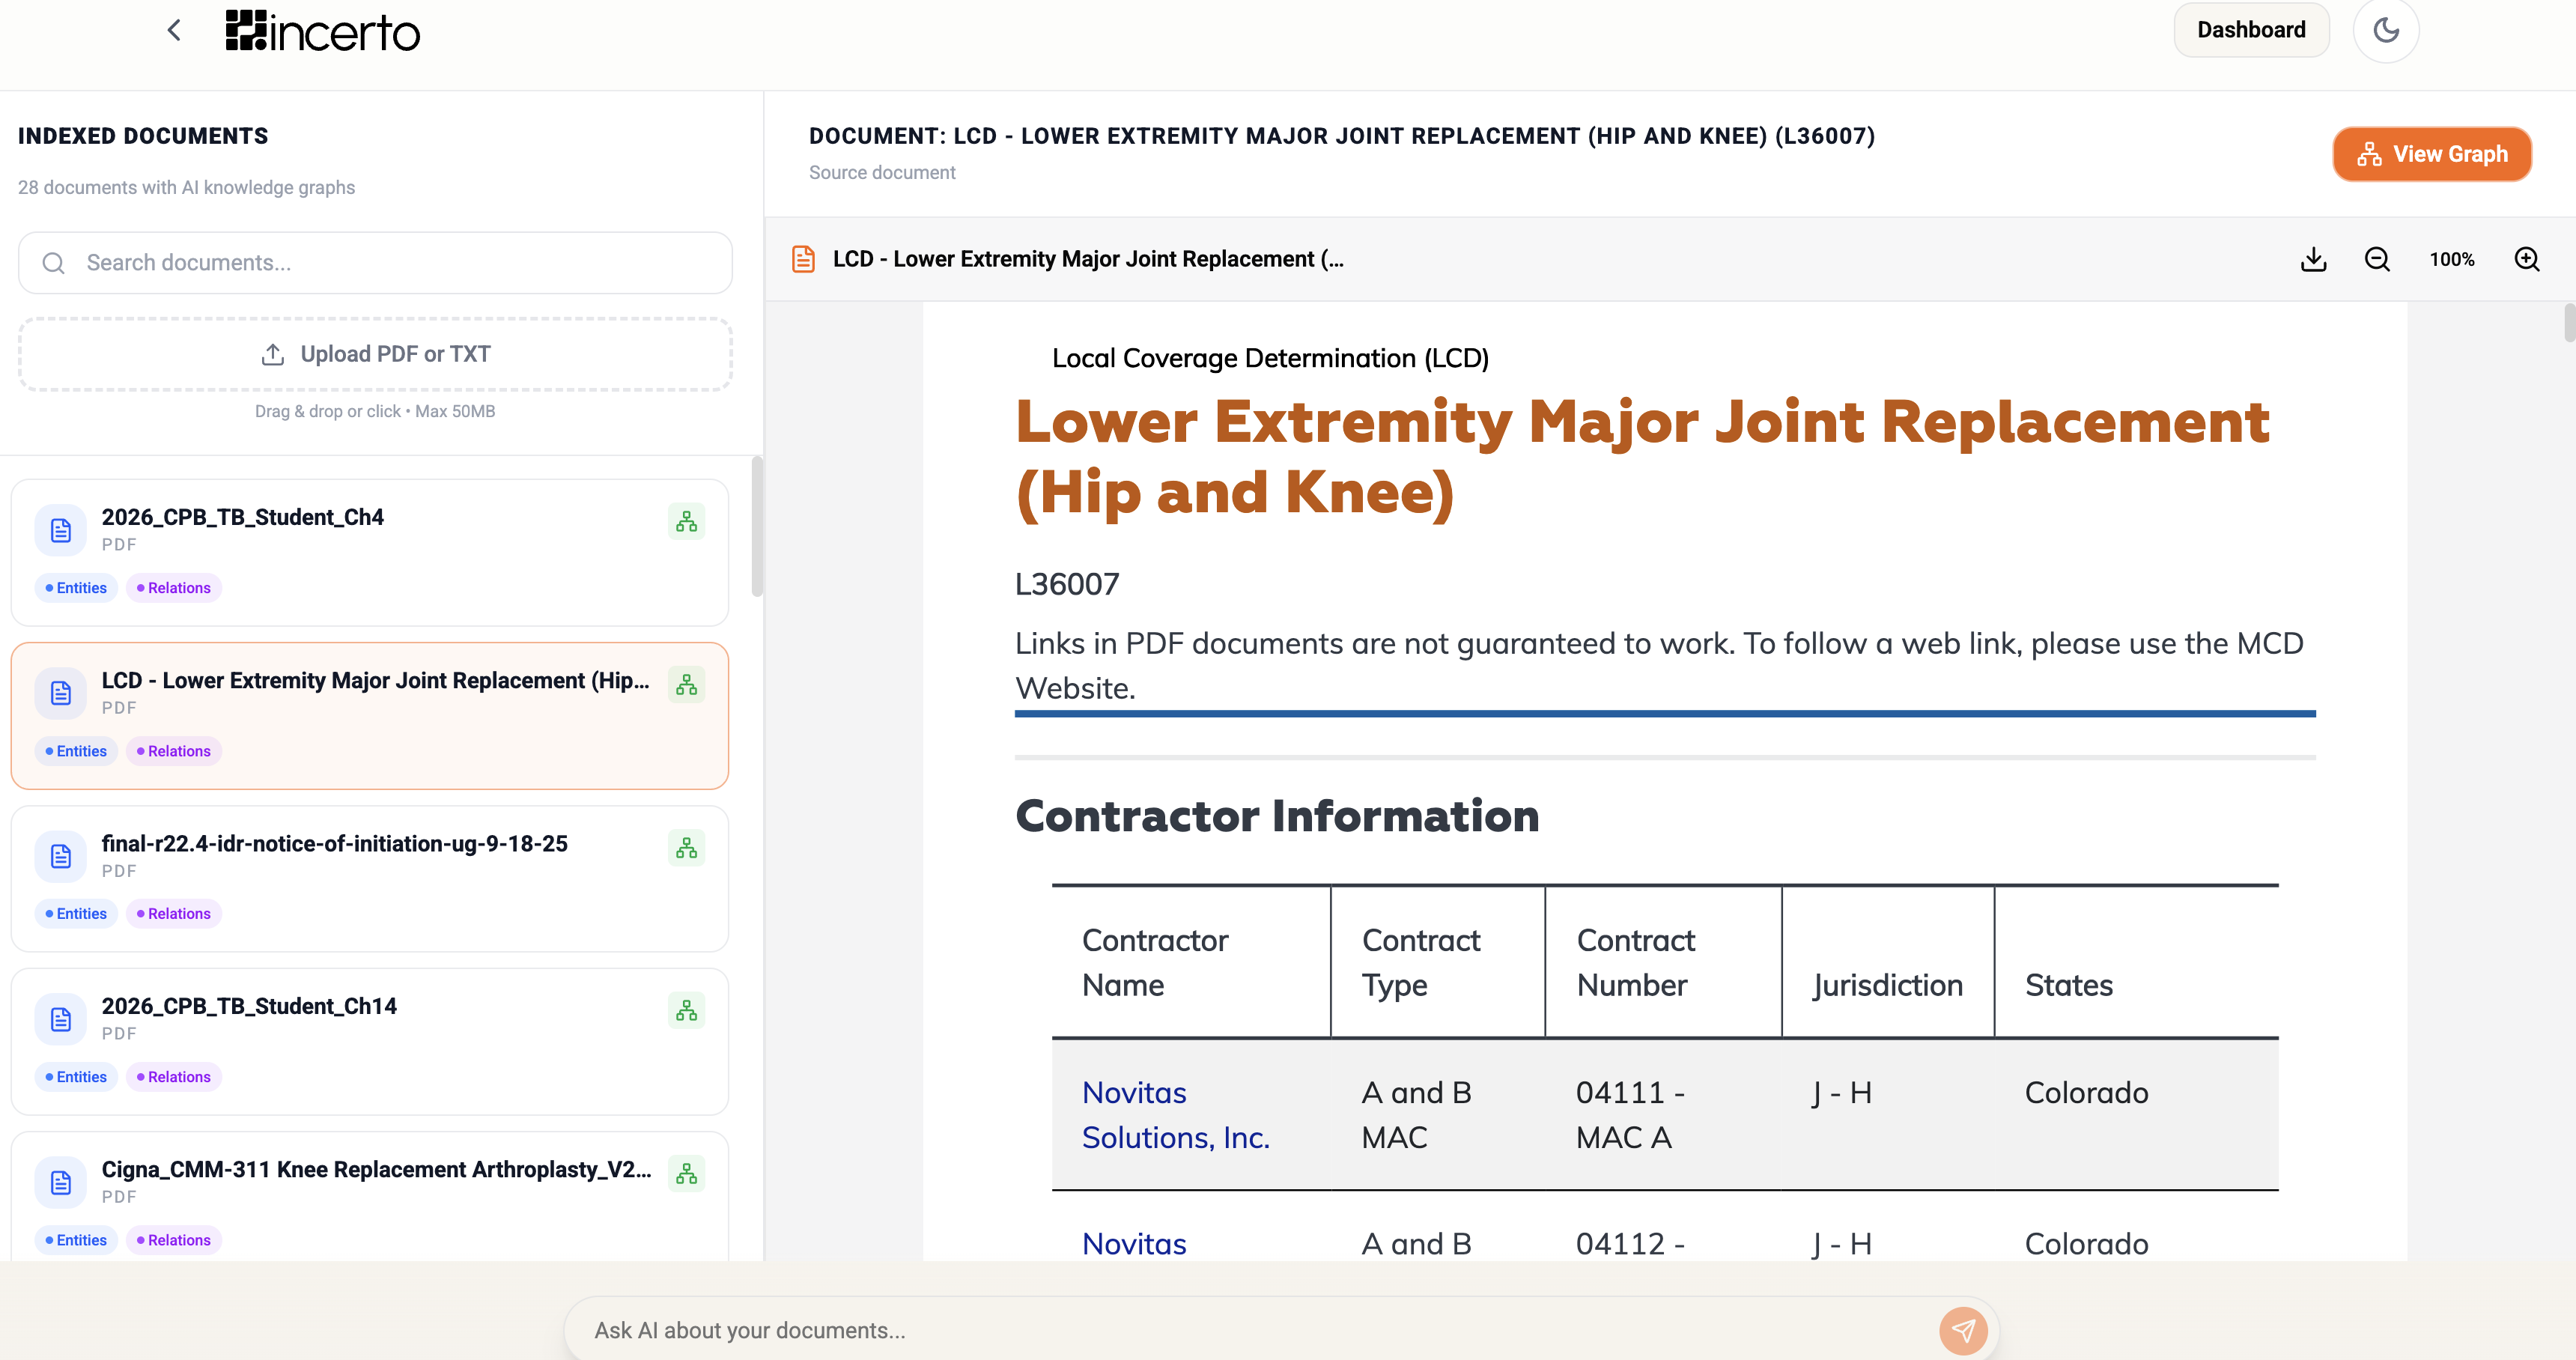The height and width of the screenshot is (1360, 2576).
Task: Open graph for Cigna_CMM-311 Knee Replacement document
Action: point(686,1174)
